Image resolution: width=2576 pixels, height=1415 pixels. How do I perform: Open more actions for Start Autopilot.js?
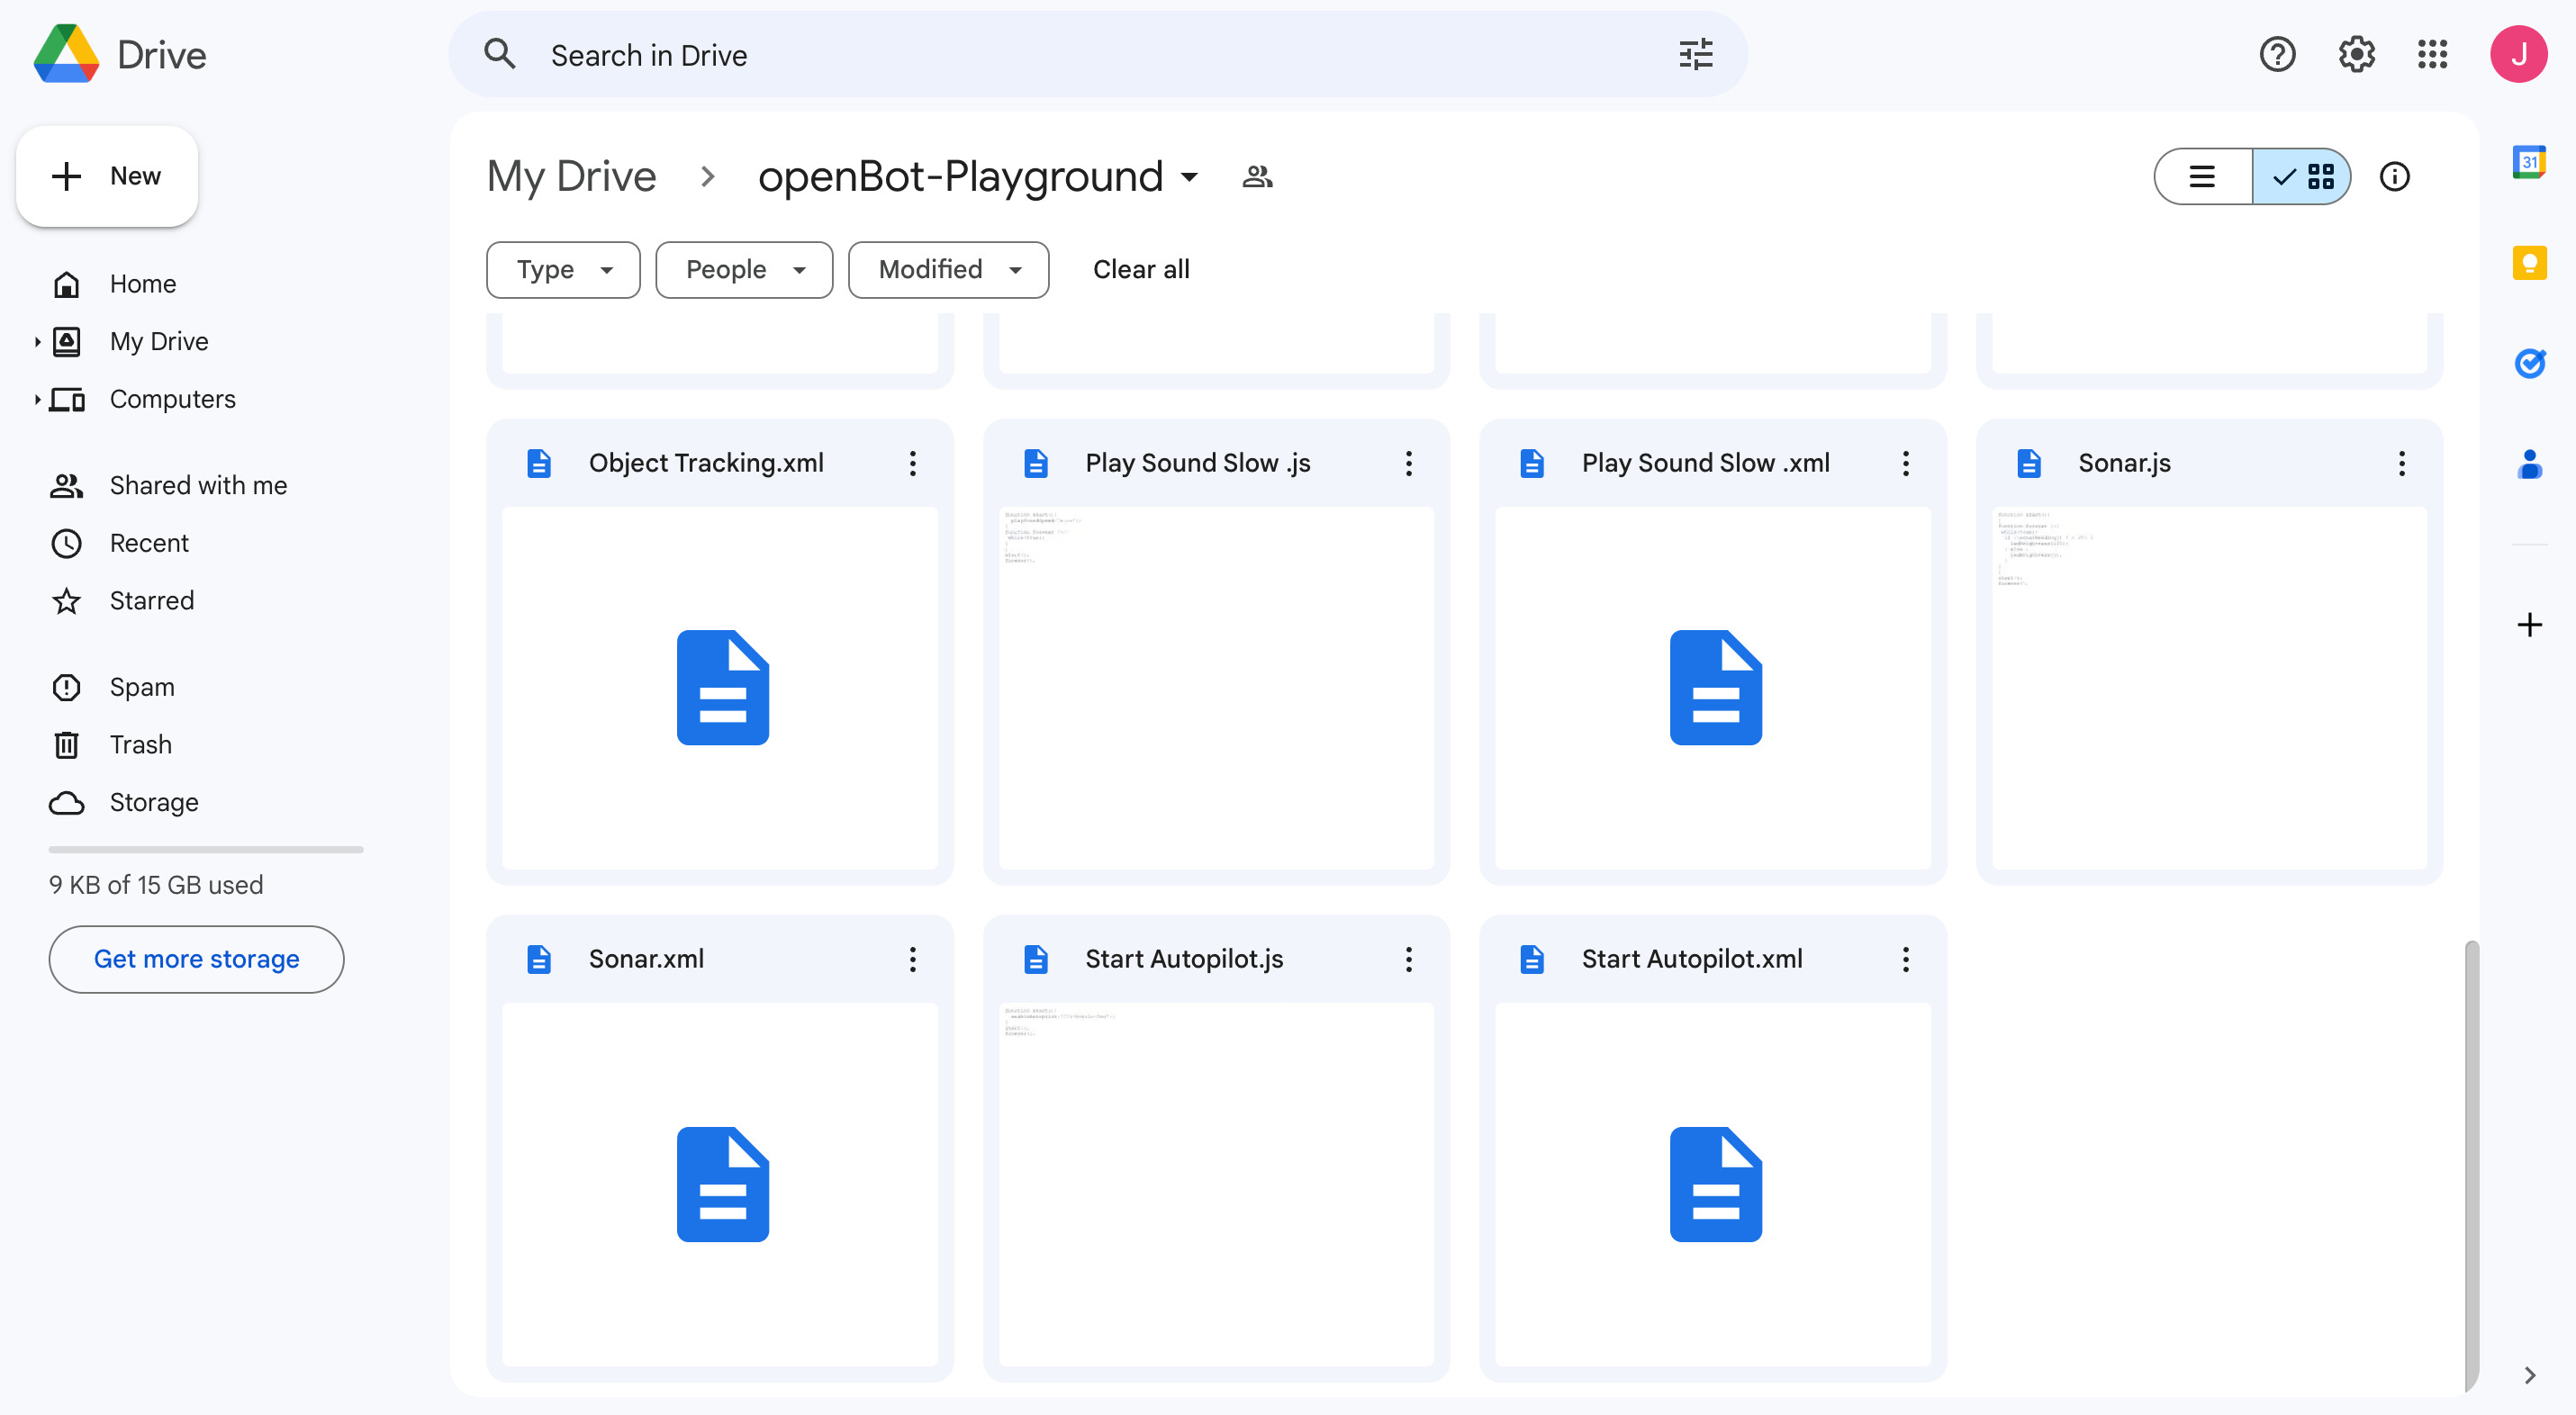[1408, 959]
